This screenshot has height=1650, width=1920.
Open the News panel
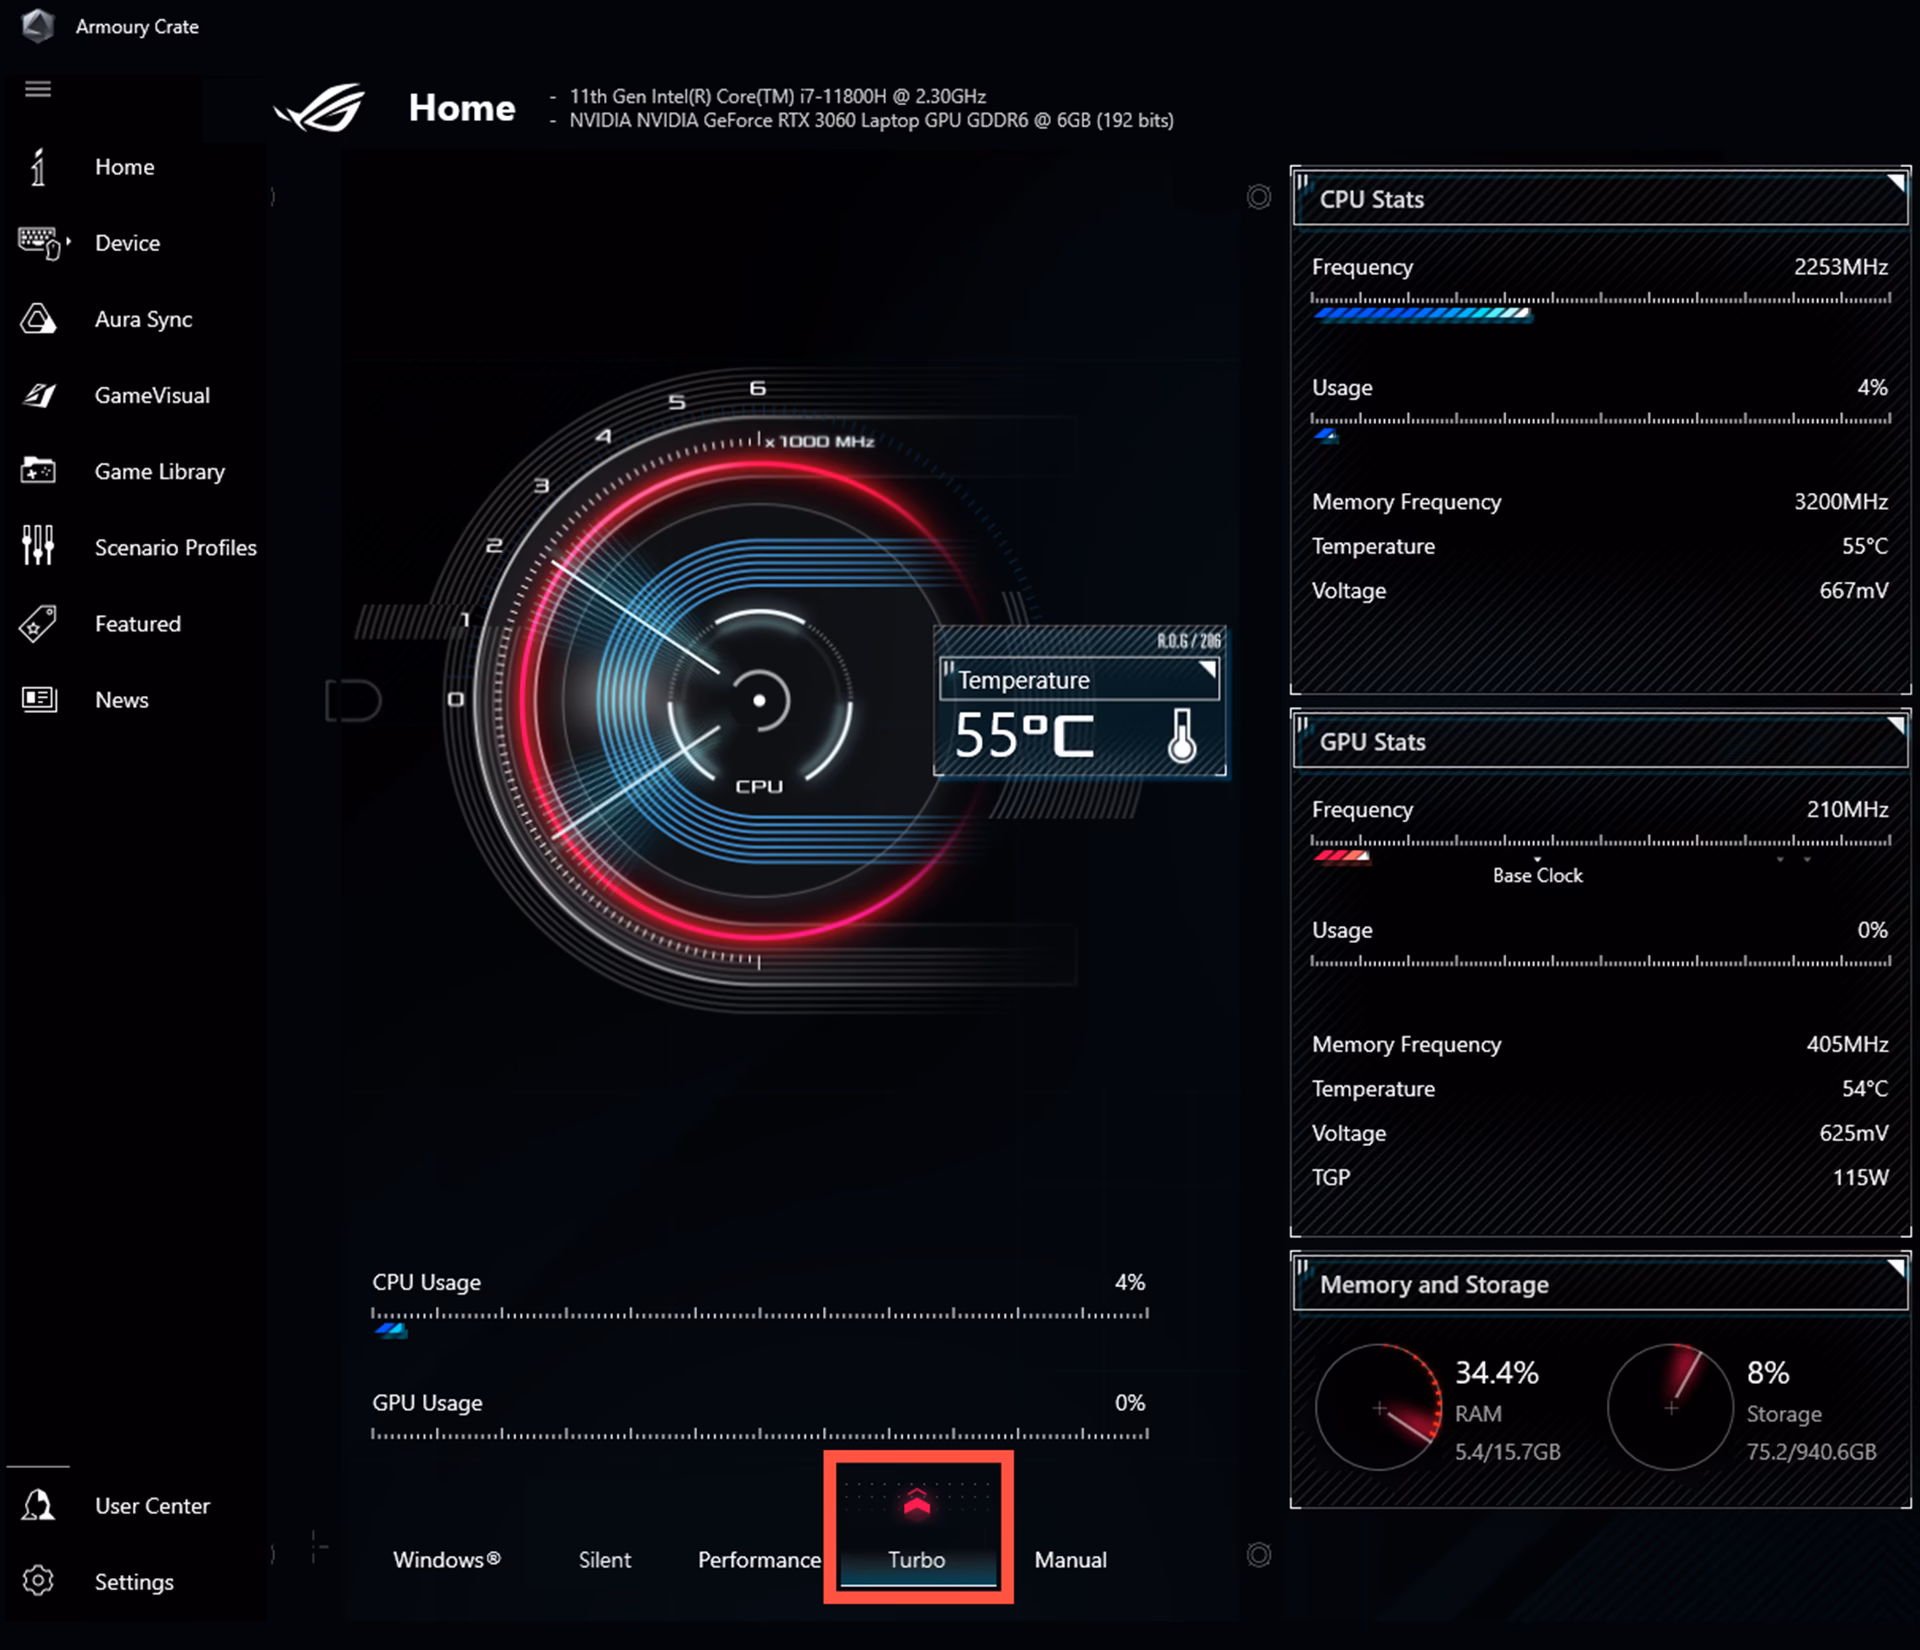click(121, 700)
